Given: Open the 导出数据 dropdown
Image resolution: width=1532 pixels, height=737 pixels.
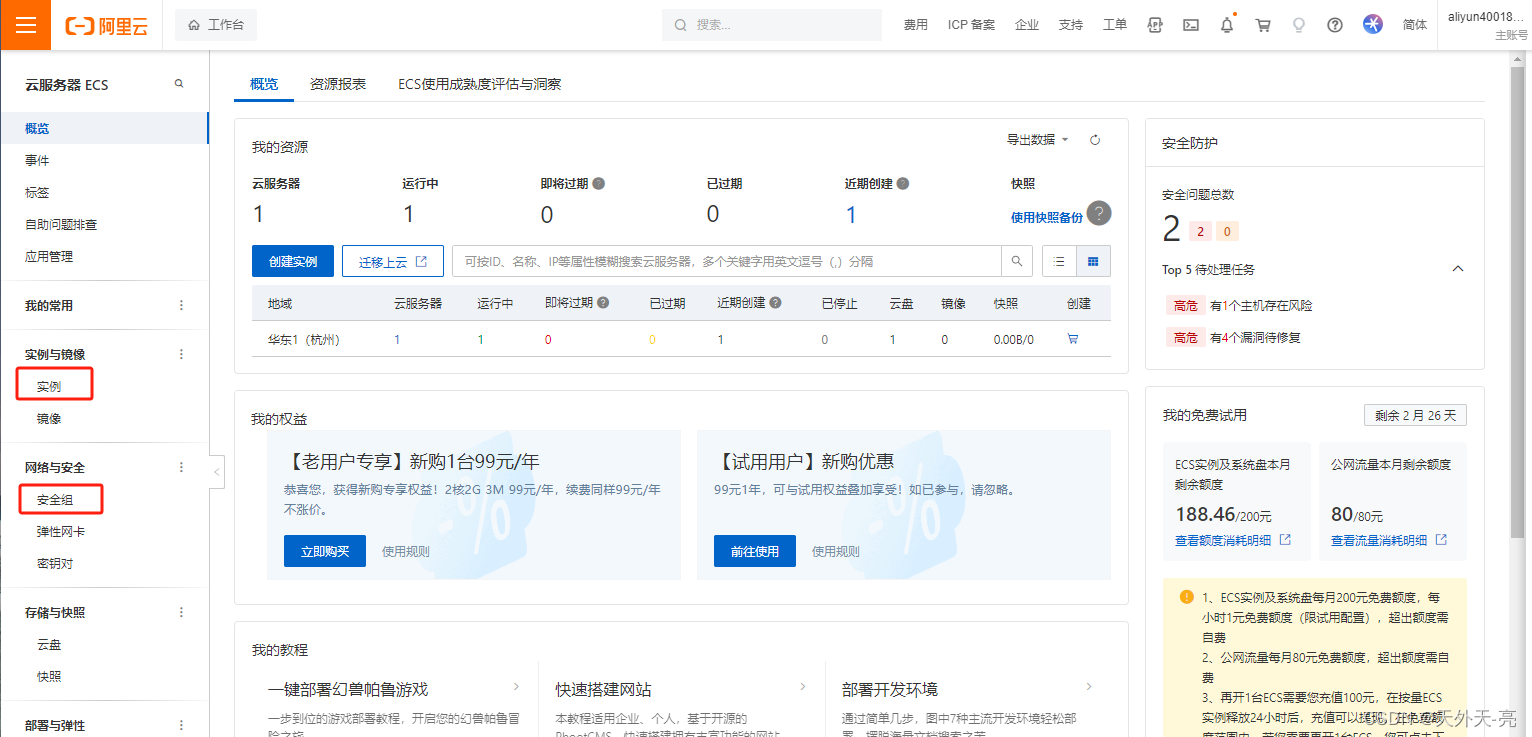Looking at the screenshot, I should [1038, 140].
